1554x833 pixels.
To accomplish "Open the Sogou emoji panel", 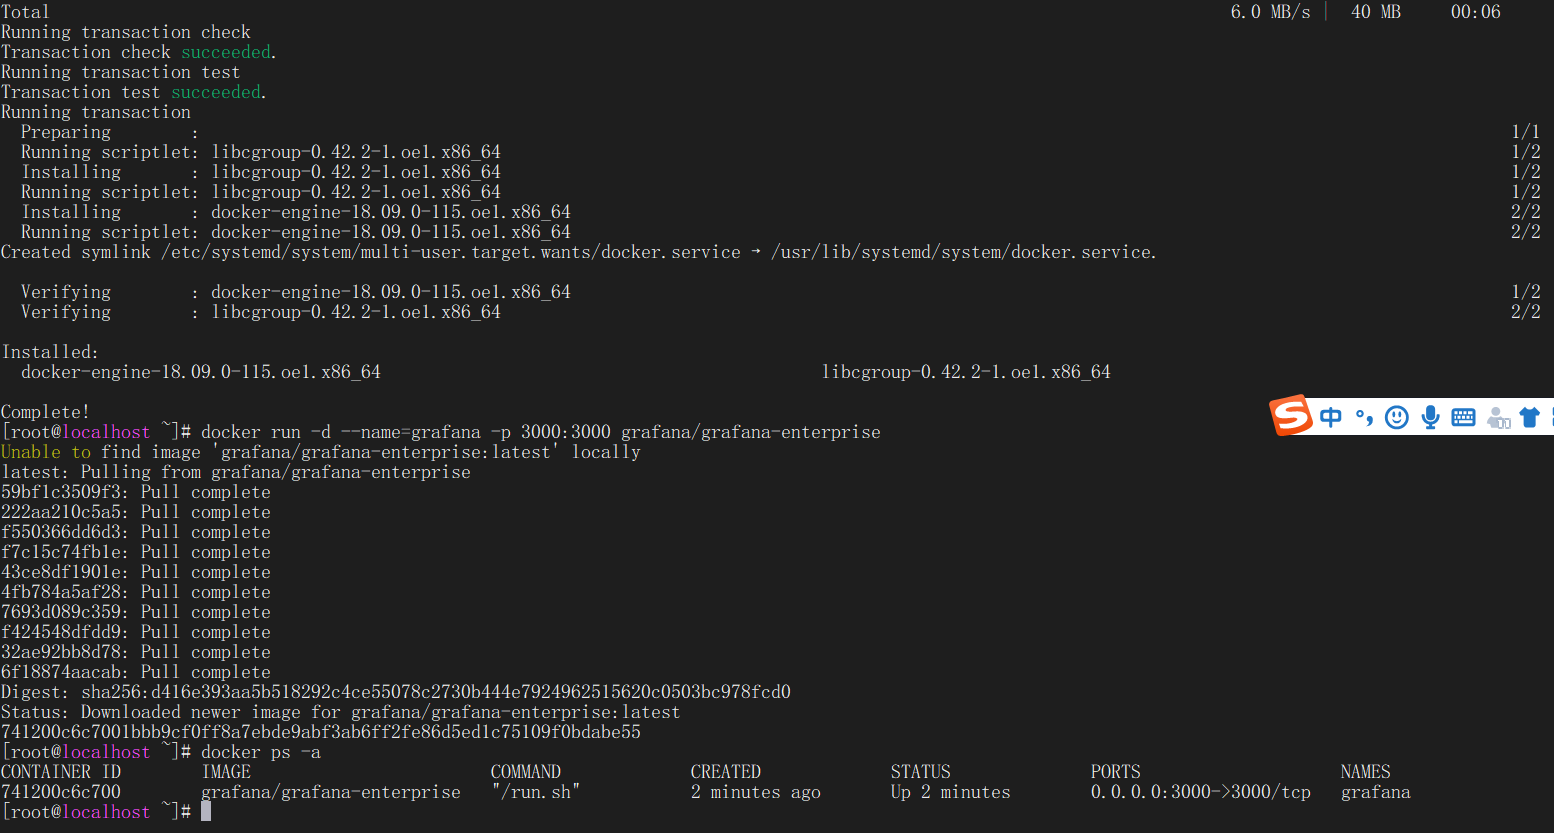I will [1397, 417].
